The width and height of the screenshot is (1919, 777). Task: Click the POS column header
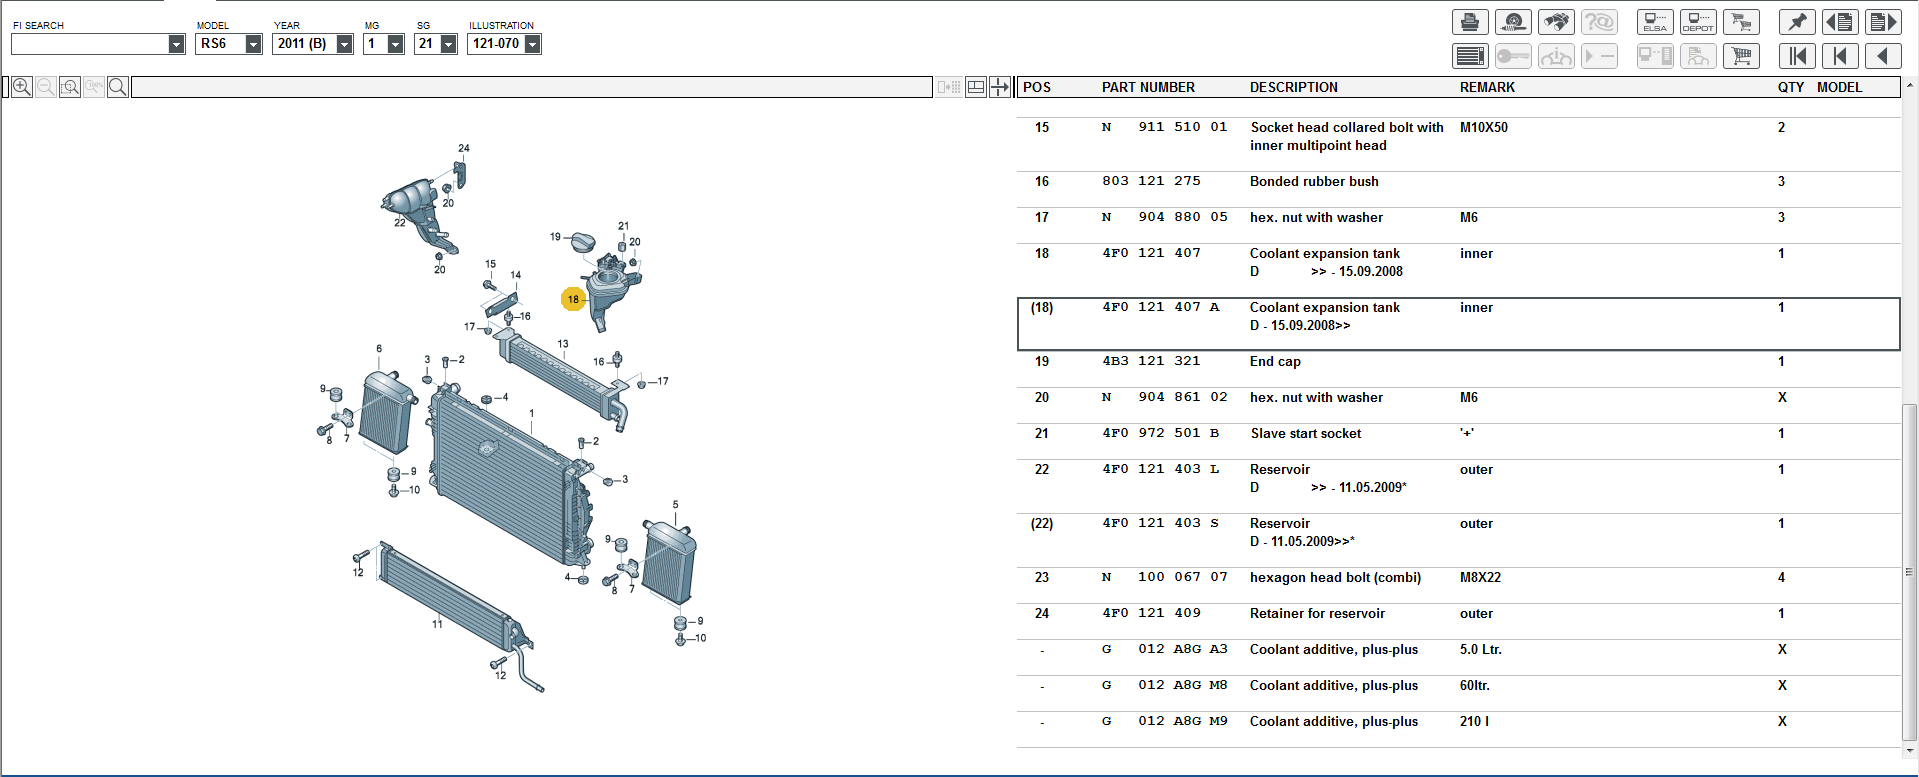(1037, 87)
